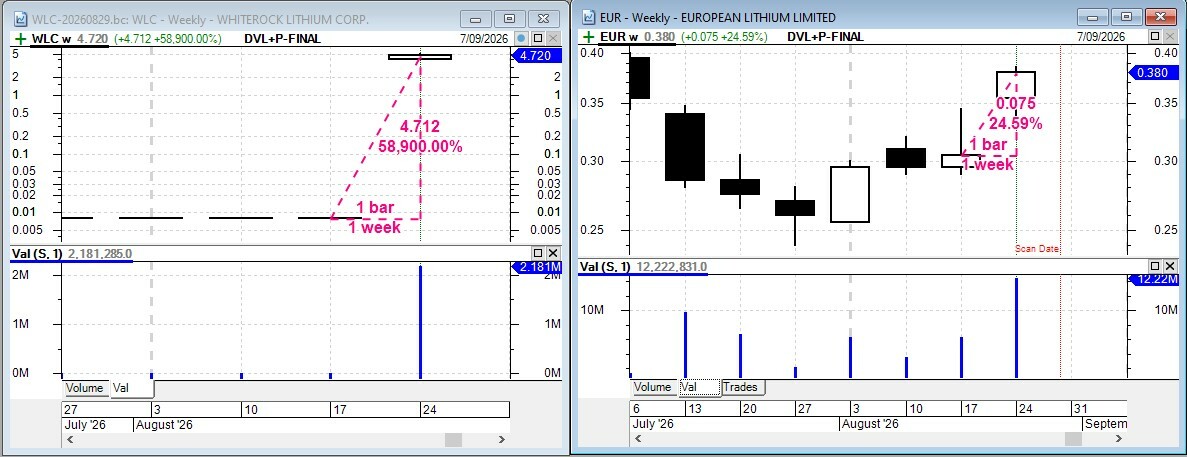
Task: Restore the WLC chart window
Action: tap(509, 19)
